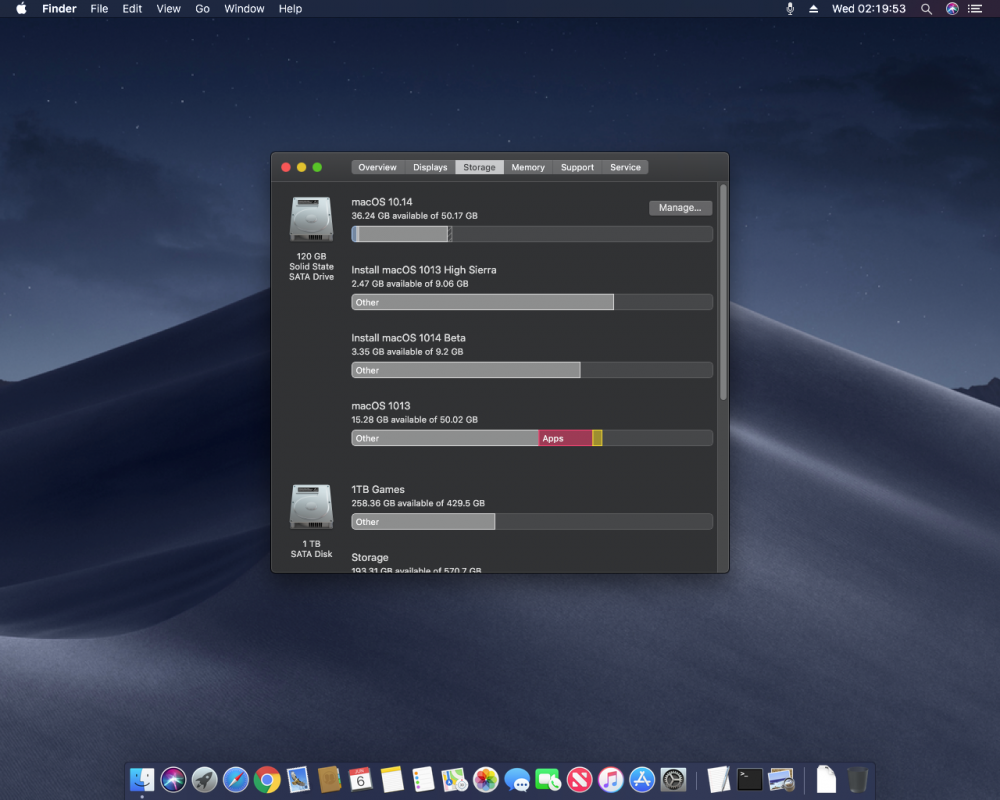Close the About This Mac window
1000x800 pixels.
[x=286, y=167]
